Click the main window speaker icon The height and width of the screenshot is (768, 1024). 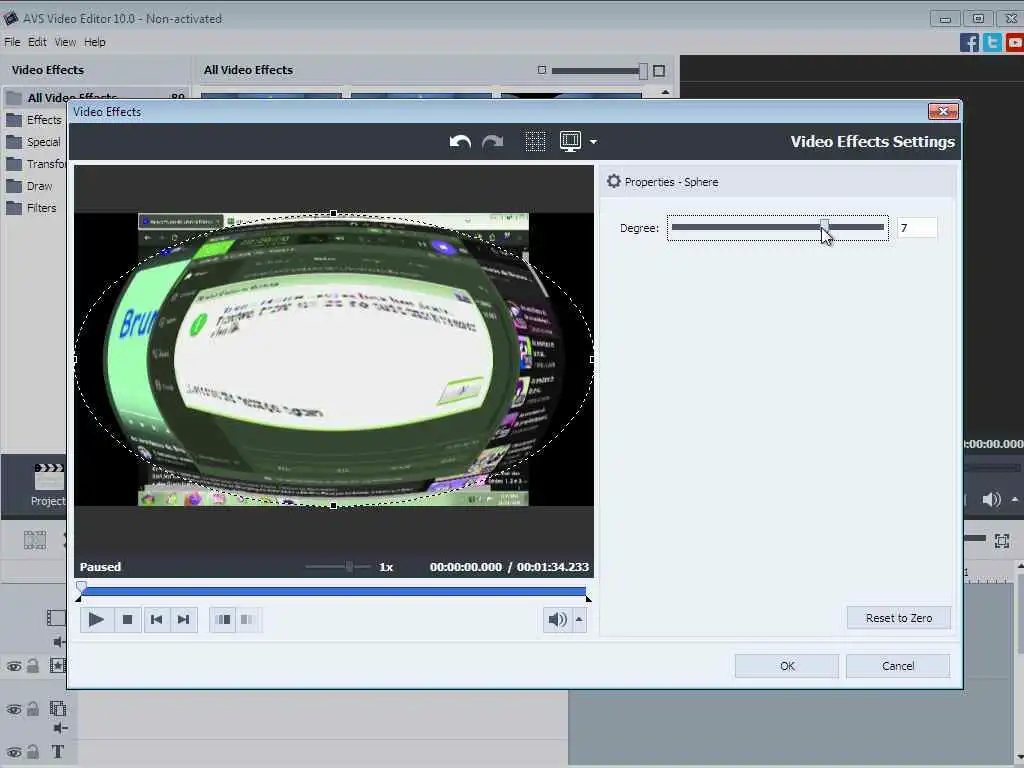(x=991, y=500)
